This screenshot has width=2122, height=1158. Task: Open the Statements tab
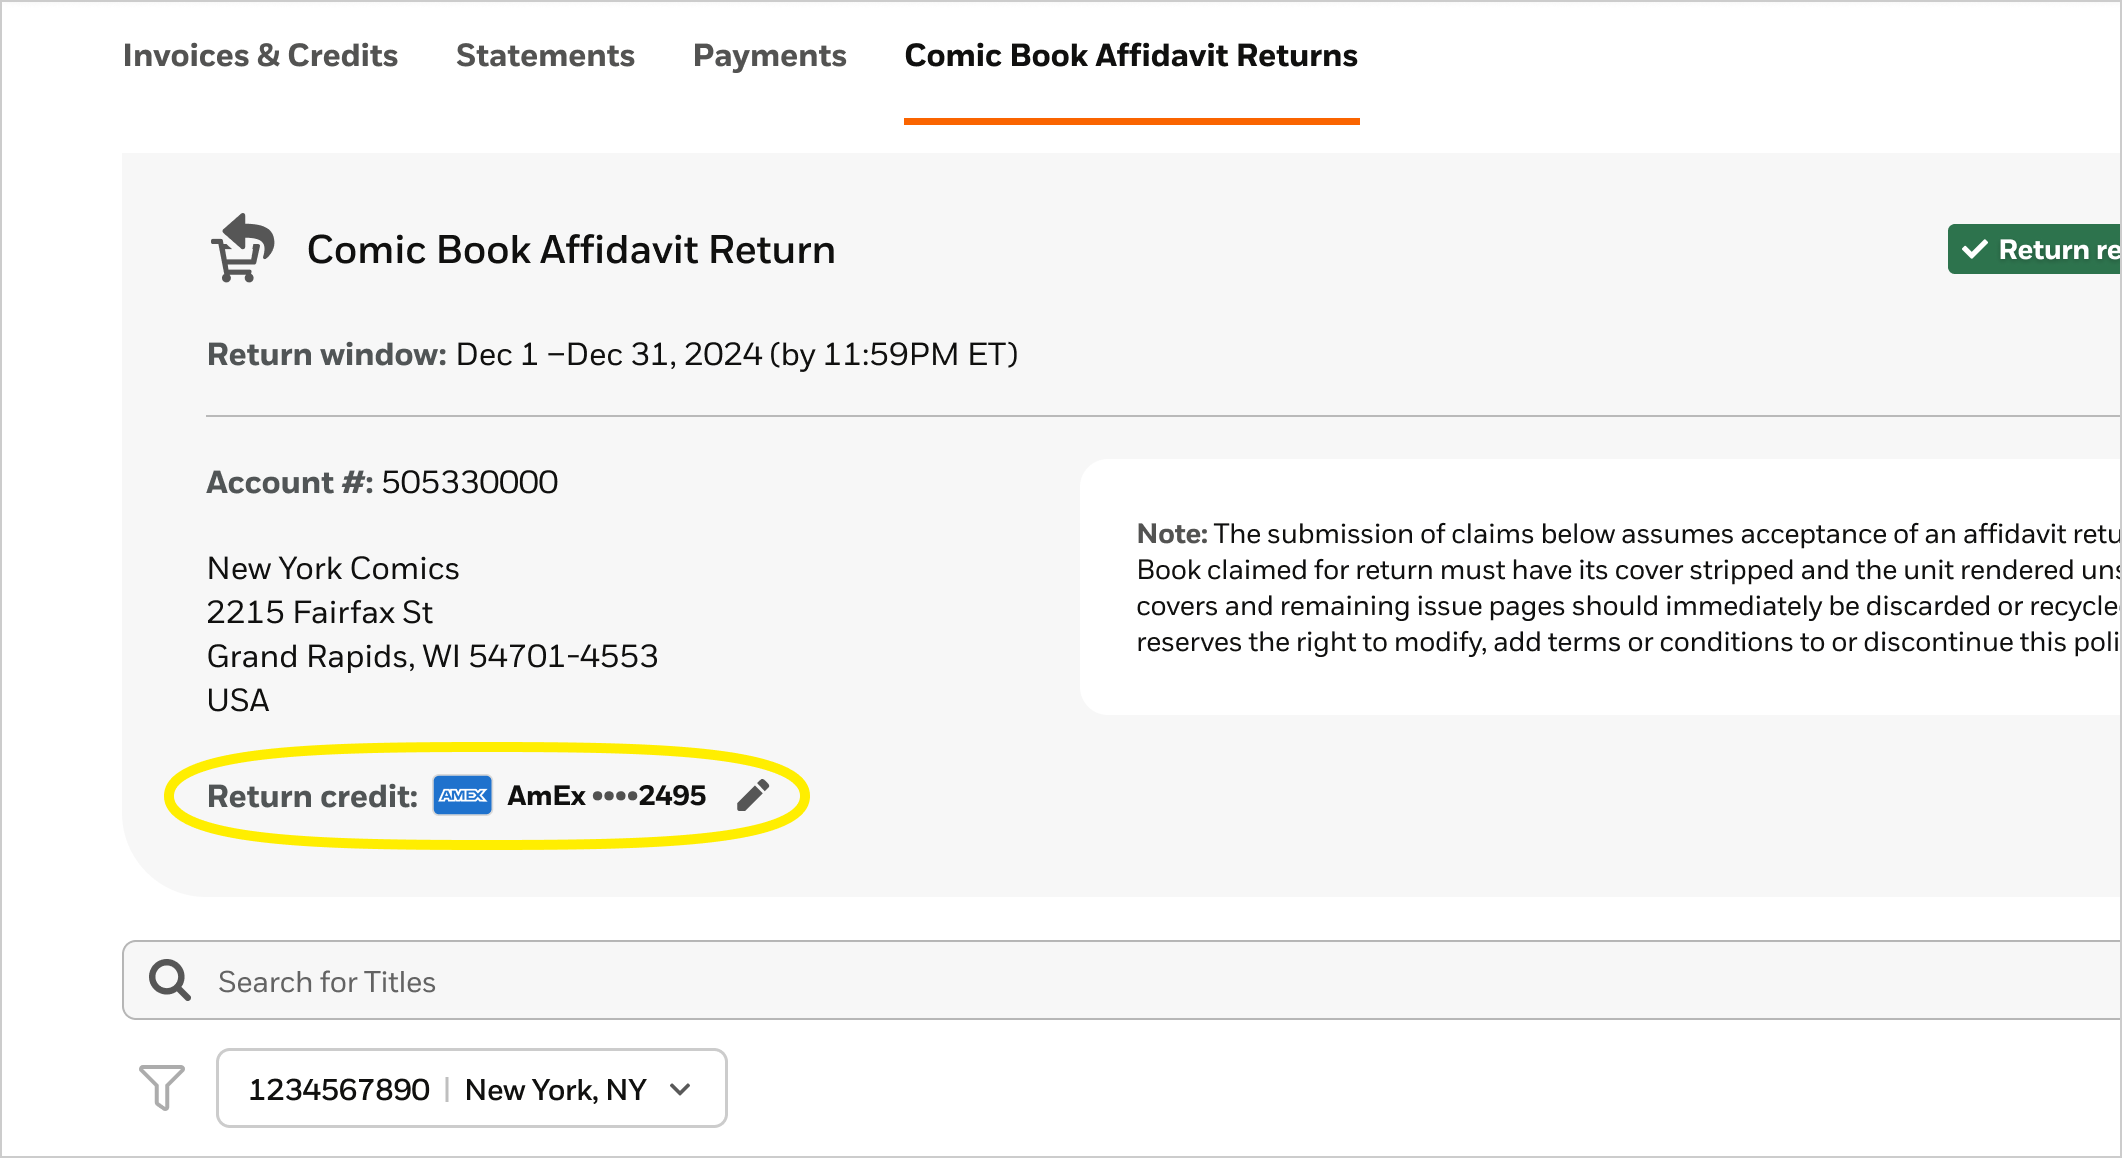[545, 55]
